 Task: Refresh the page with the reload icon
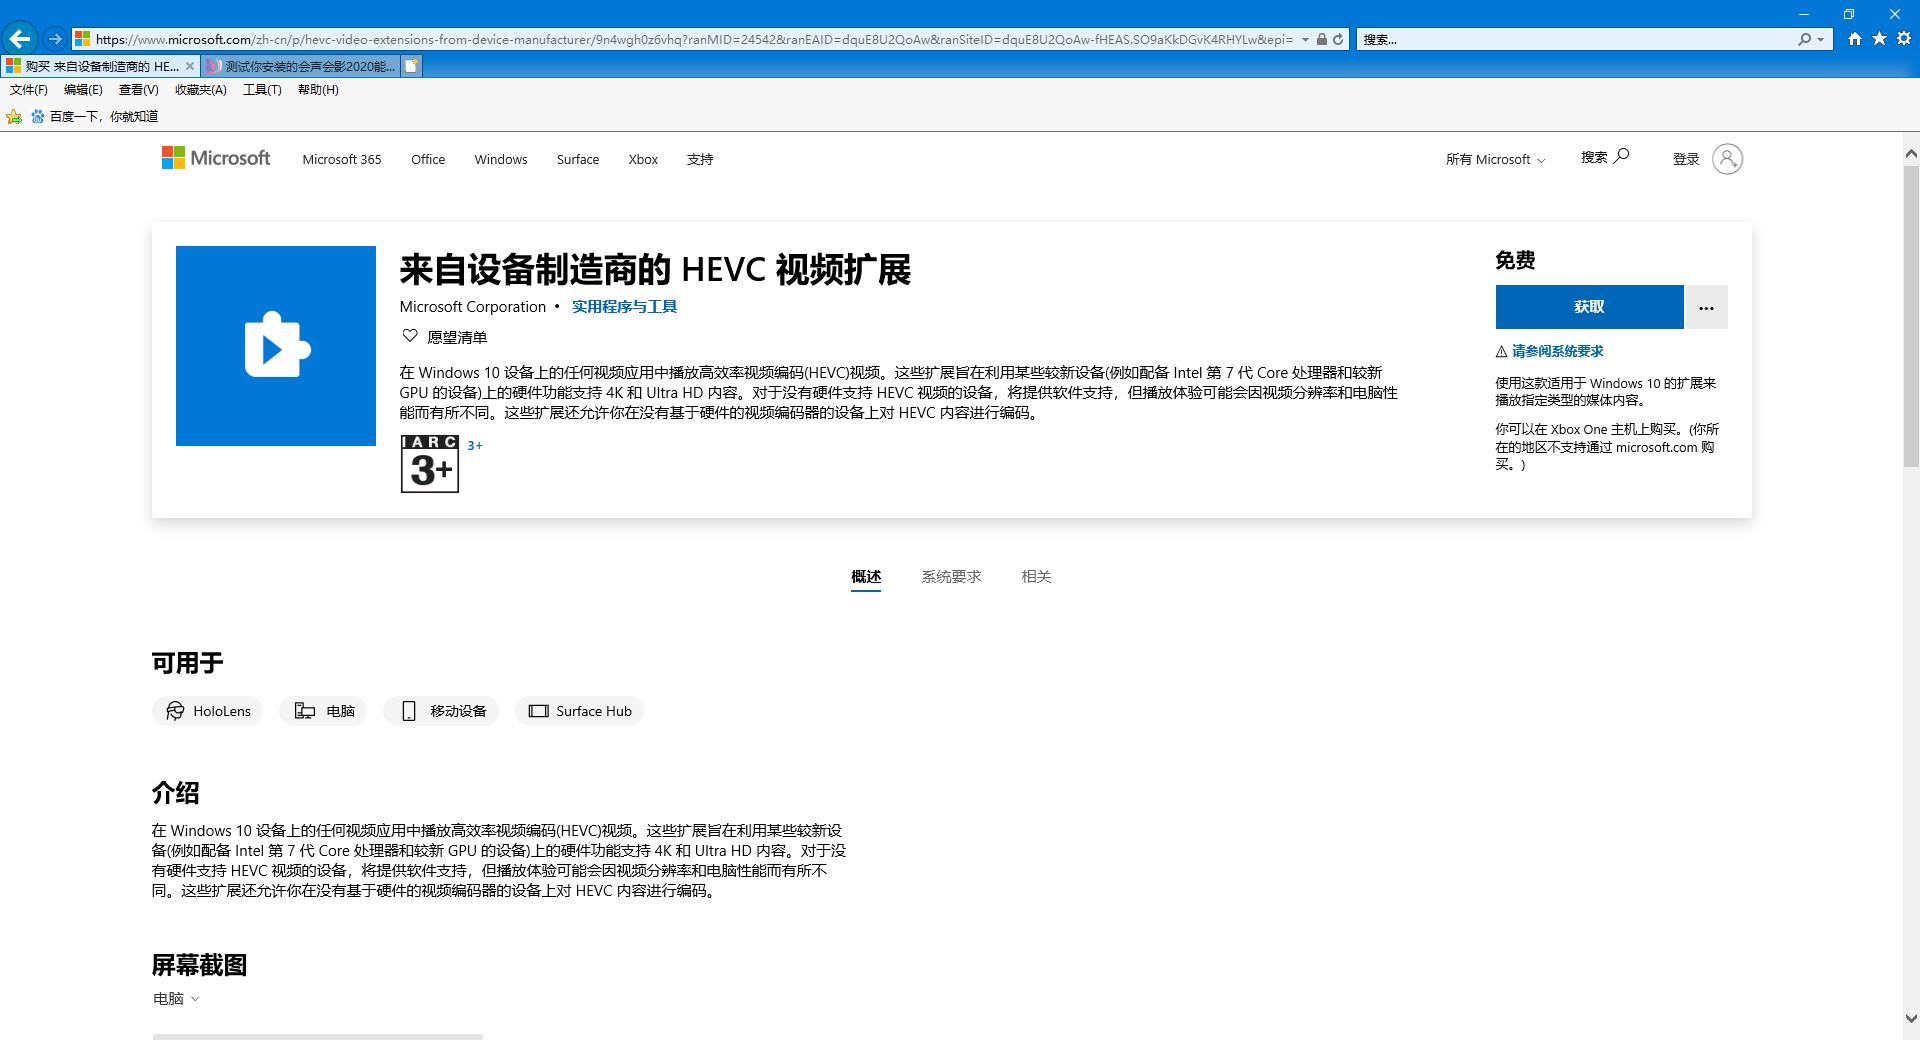click(1338, 39)
